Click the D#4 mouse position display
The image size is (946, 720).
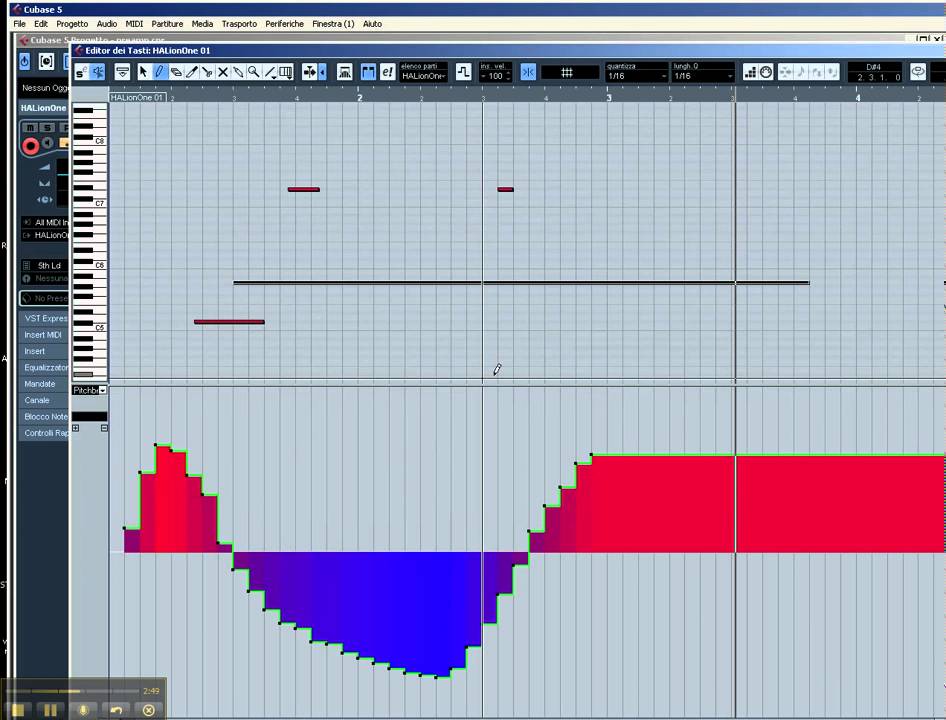874,67
